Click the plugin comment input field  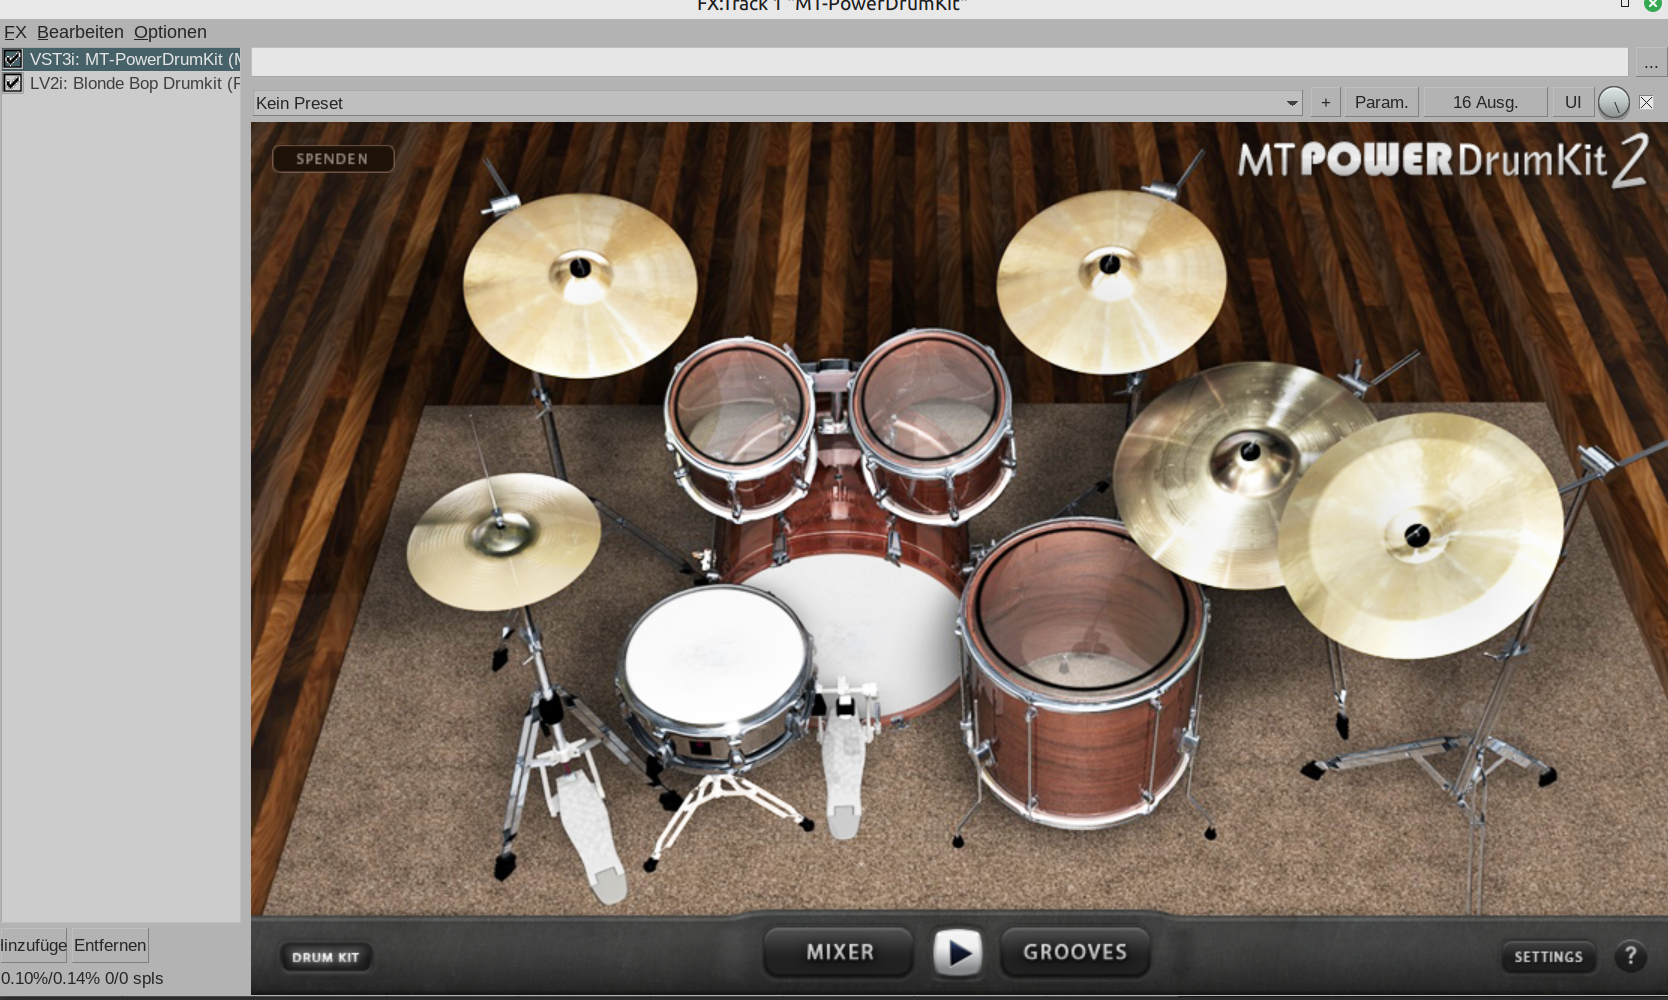coord(940,62)
